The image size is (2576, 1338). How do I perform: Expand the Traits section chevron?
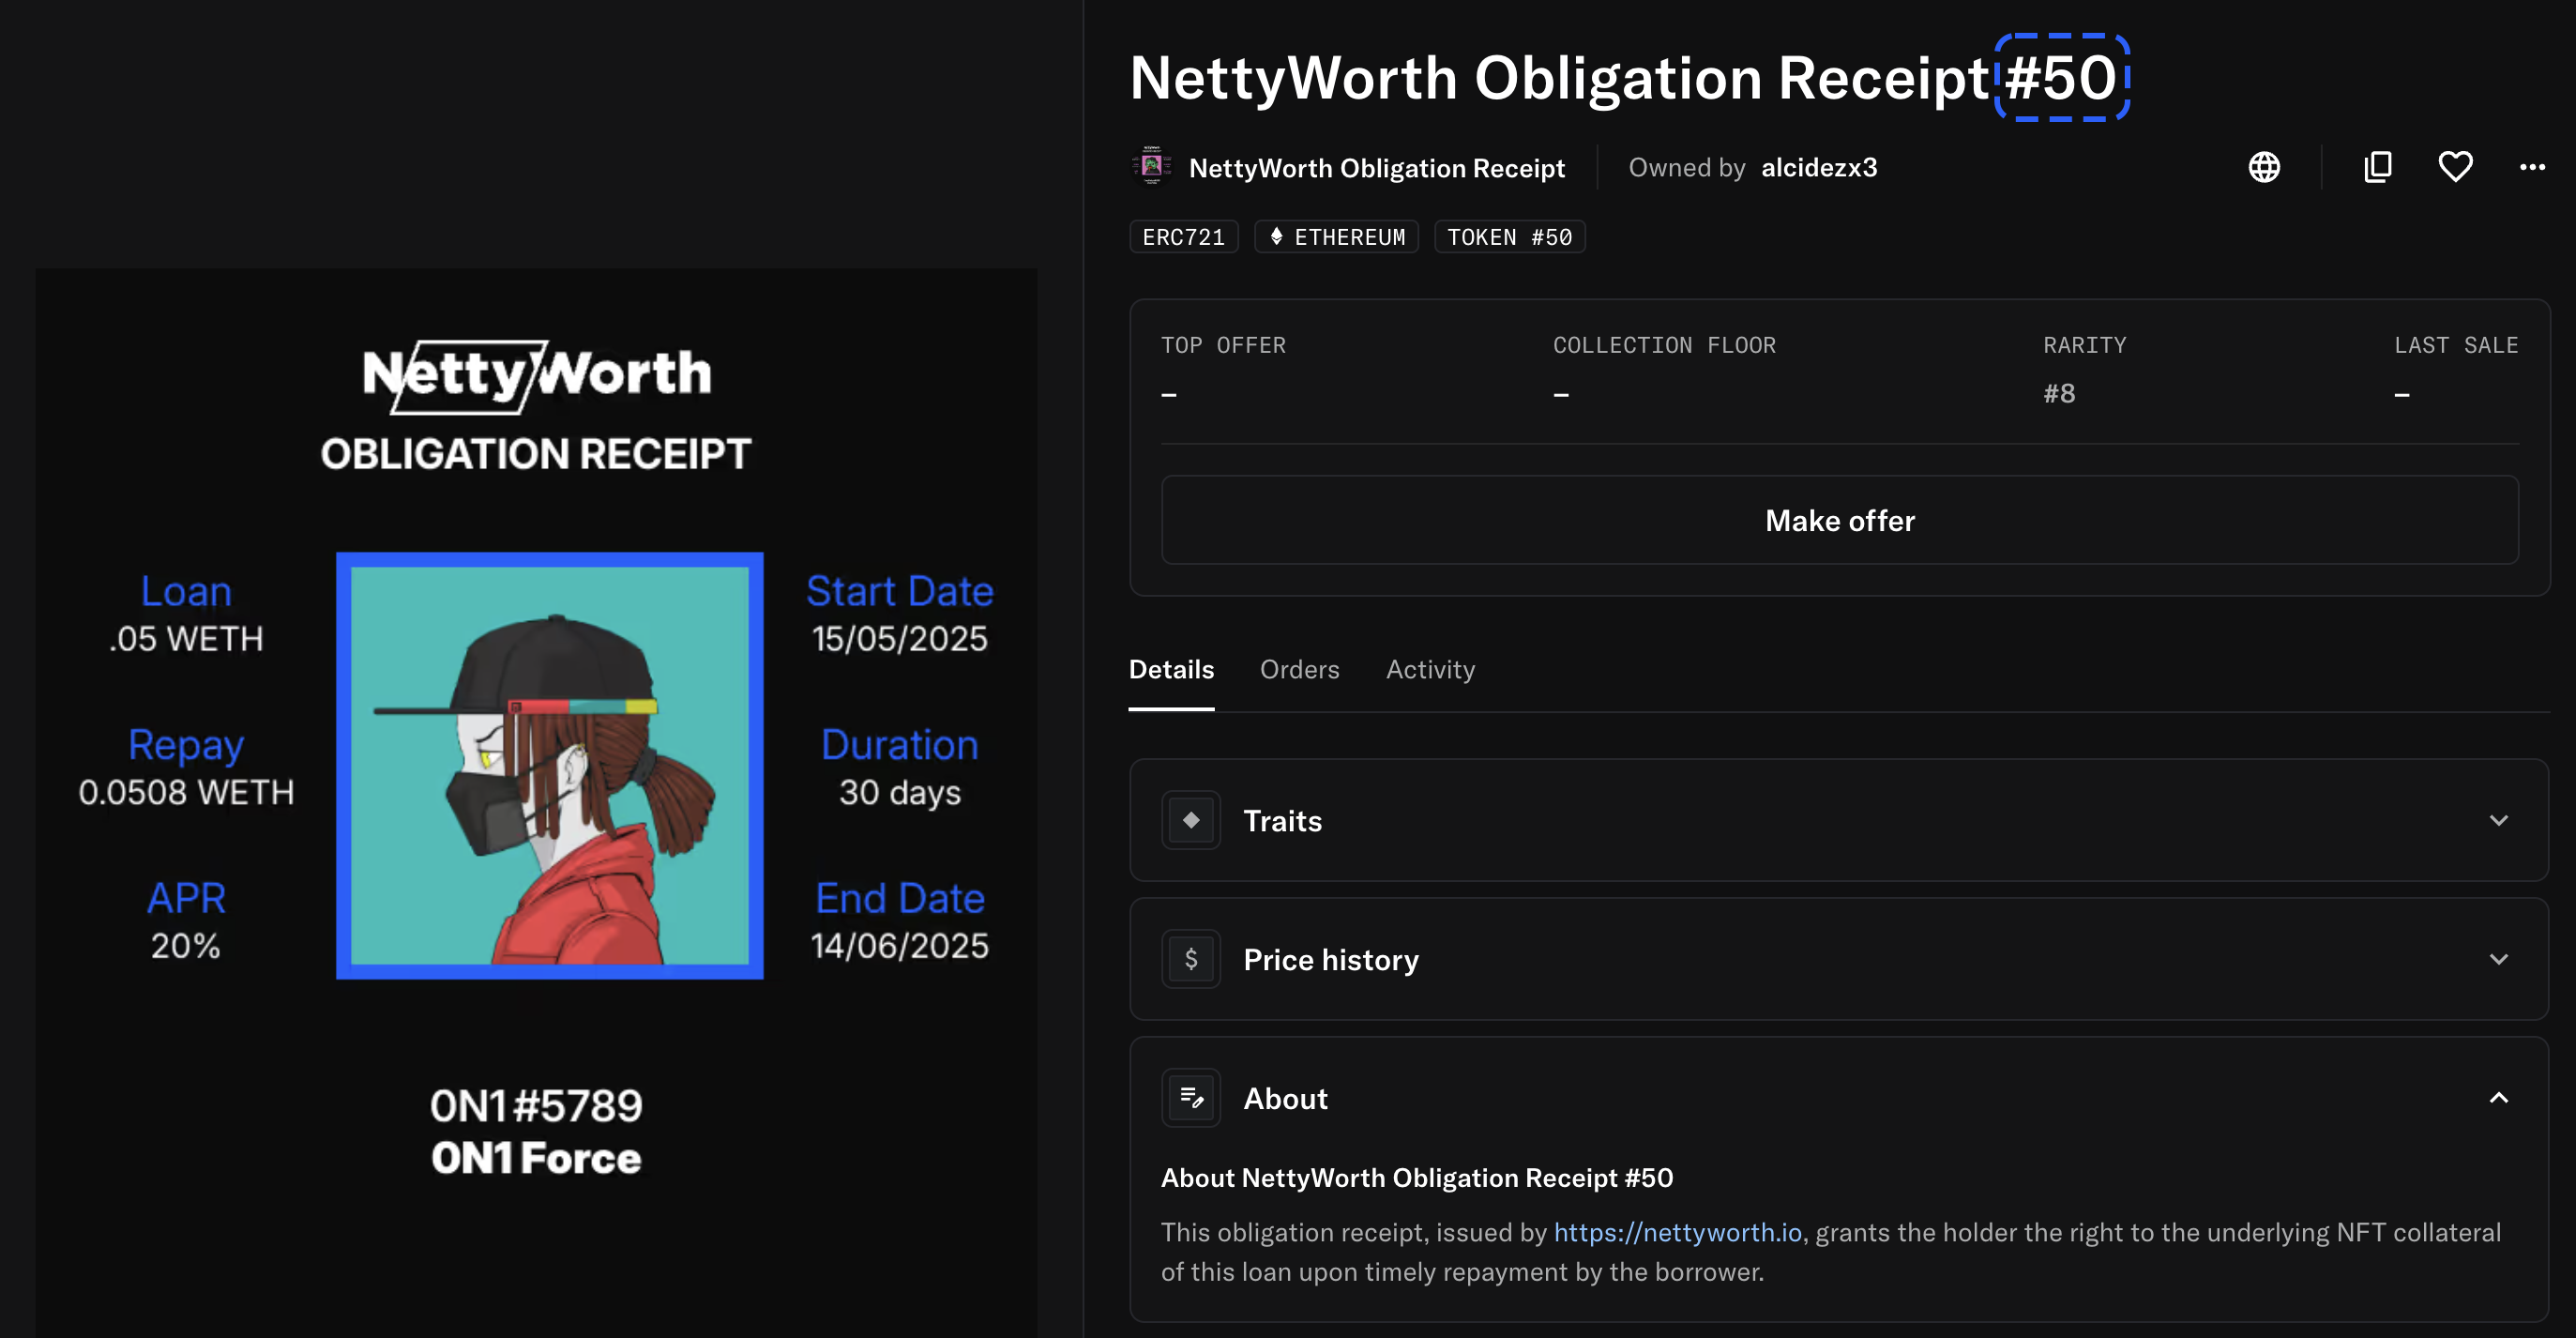2498,820
